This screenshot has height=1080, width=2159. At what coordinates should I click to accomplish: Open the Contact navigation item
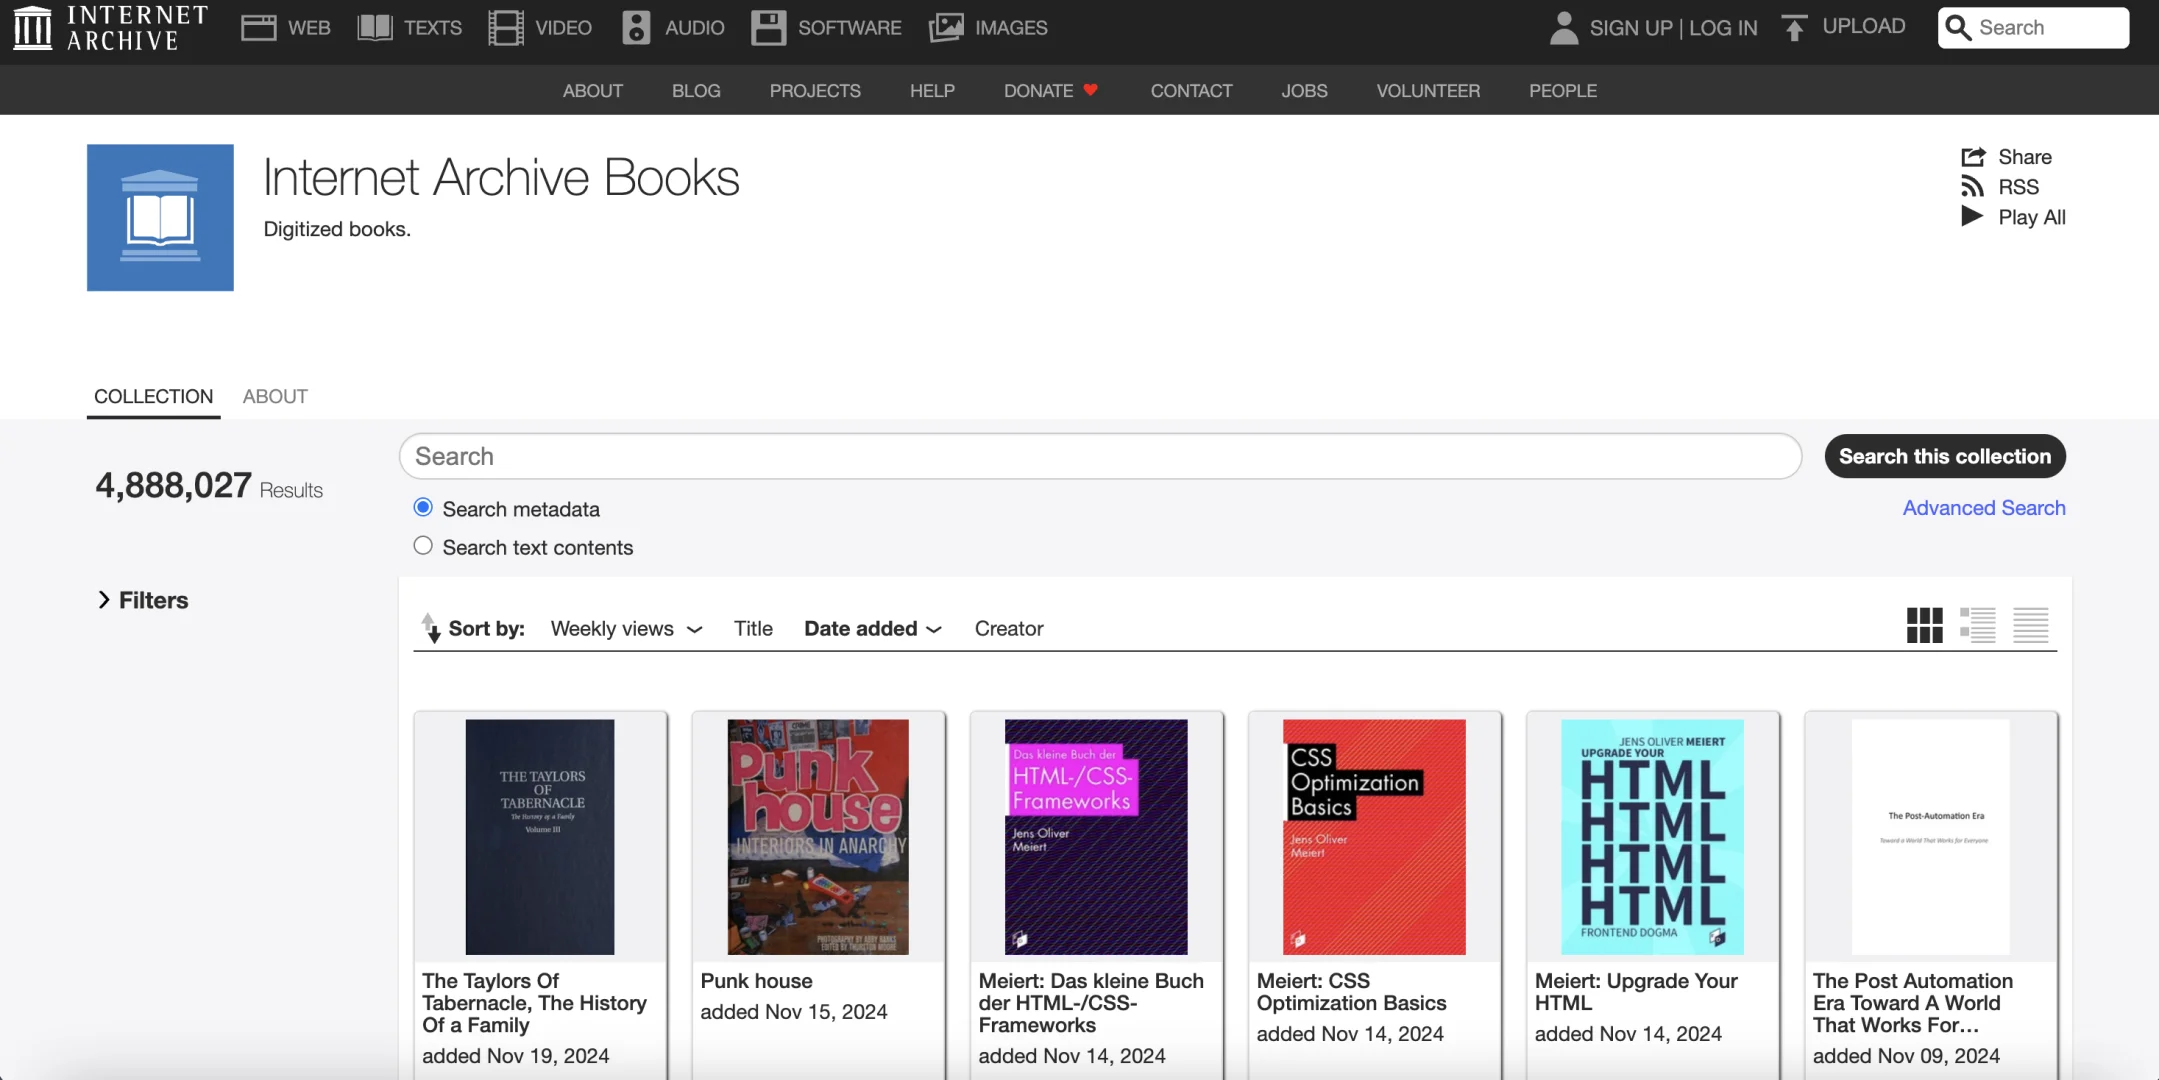coord(1191,90)
